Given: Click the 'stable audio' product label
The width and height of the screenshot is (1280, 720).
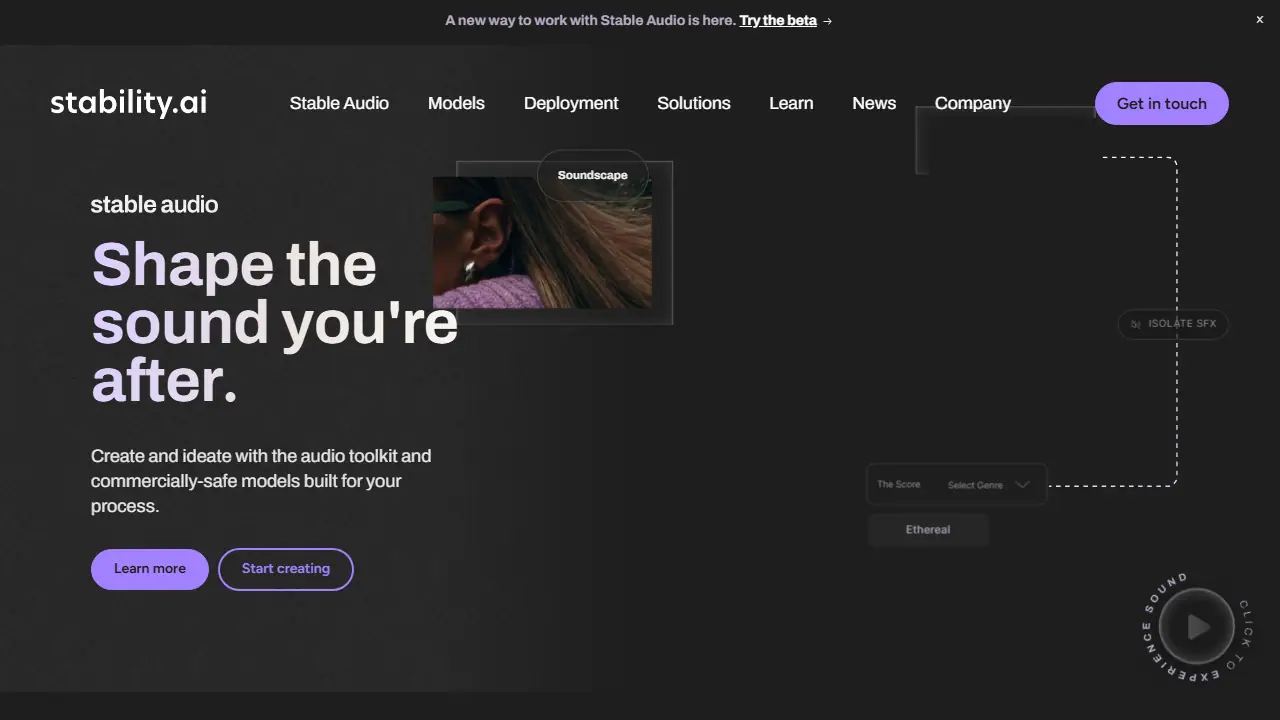Looking at the screenshot, I should coord(154,205).
